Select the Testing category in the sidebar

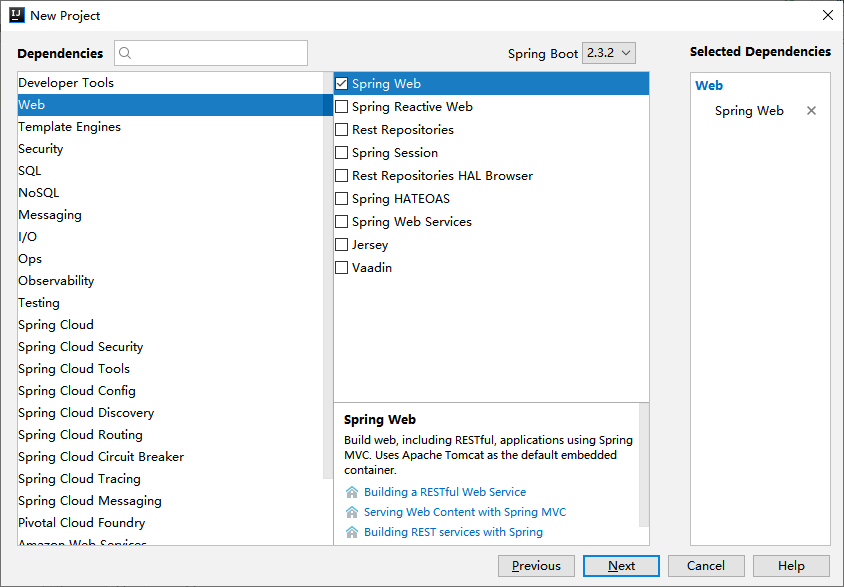(x=38, y=302)
